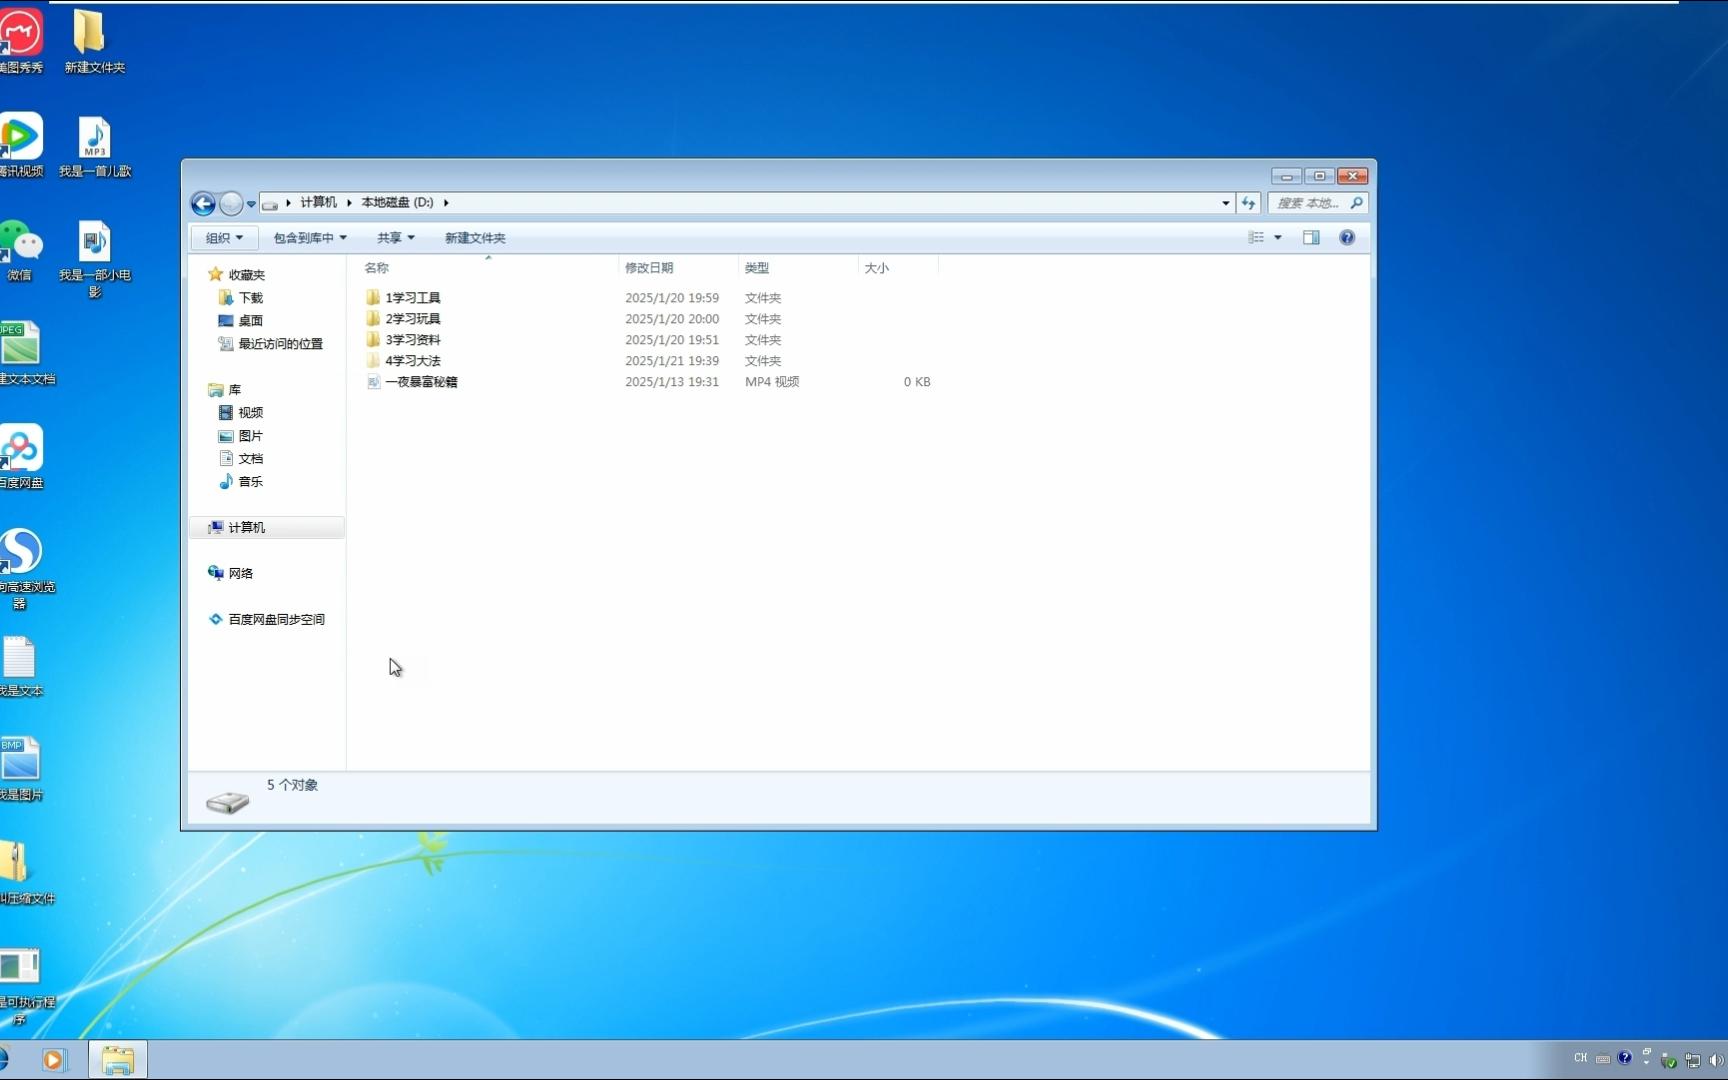Click the Help question mark icon
The image size is (1728, 1080).
[x=1346, y=237]
